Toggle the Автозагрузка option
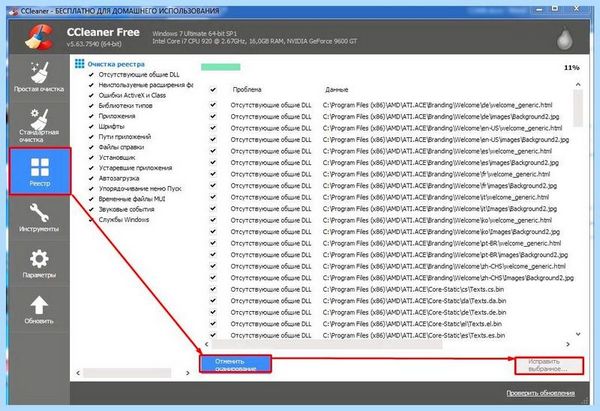 pyautogui.click(x=91, y=178)
